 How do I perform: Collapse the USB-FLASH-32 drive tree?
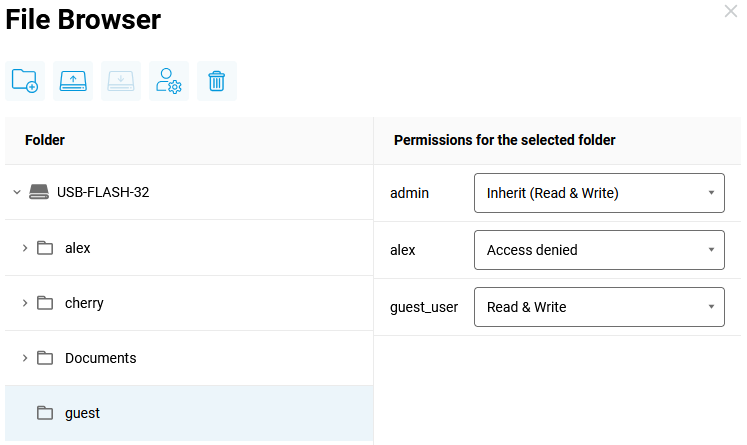point(16,192)
